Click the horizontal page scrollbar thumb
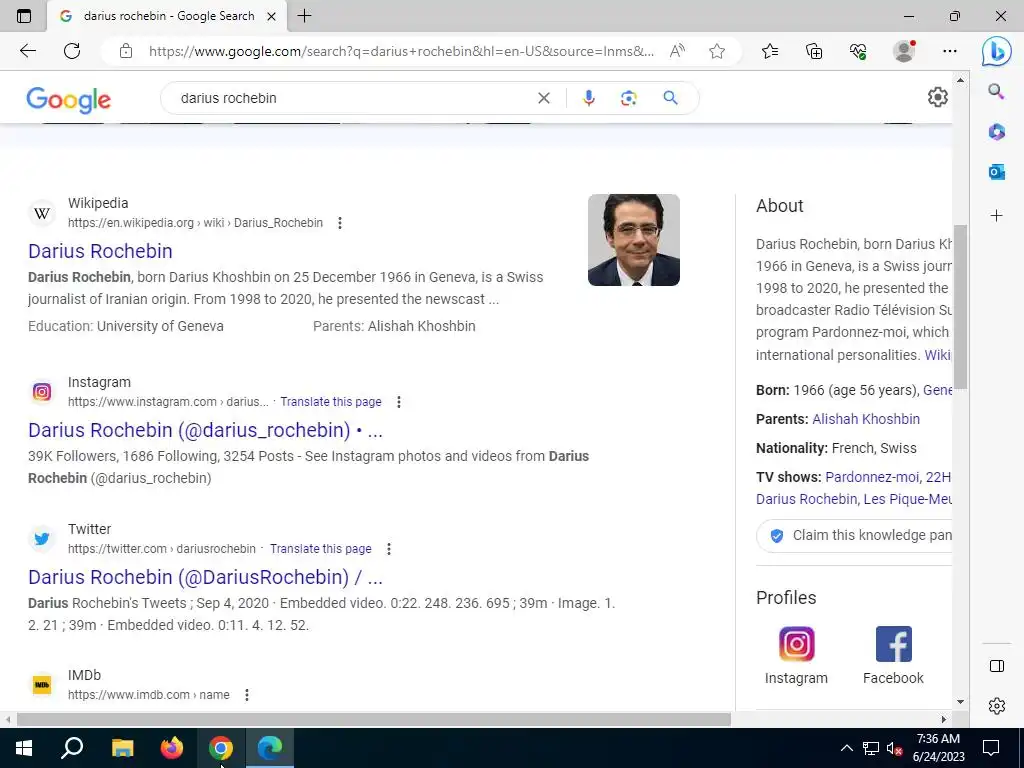The width and height of the screenshot is (1024, 768). click(x=374, y=719)
